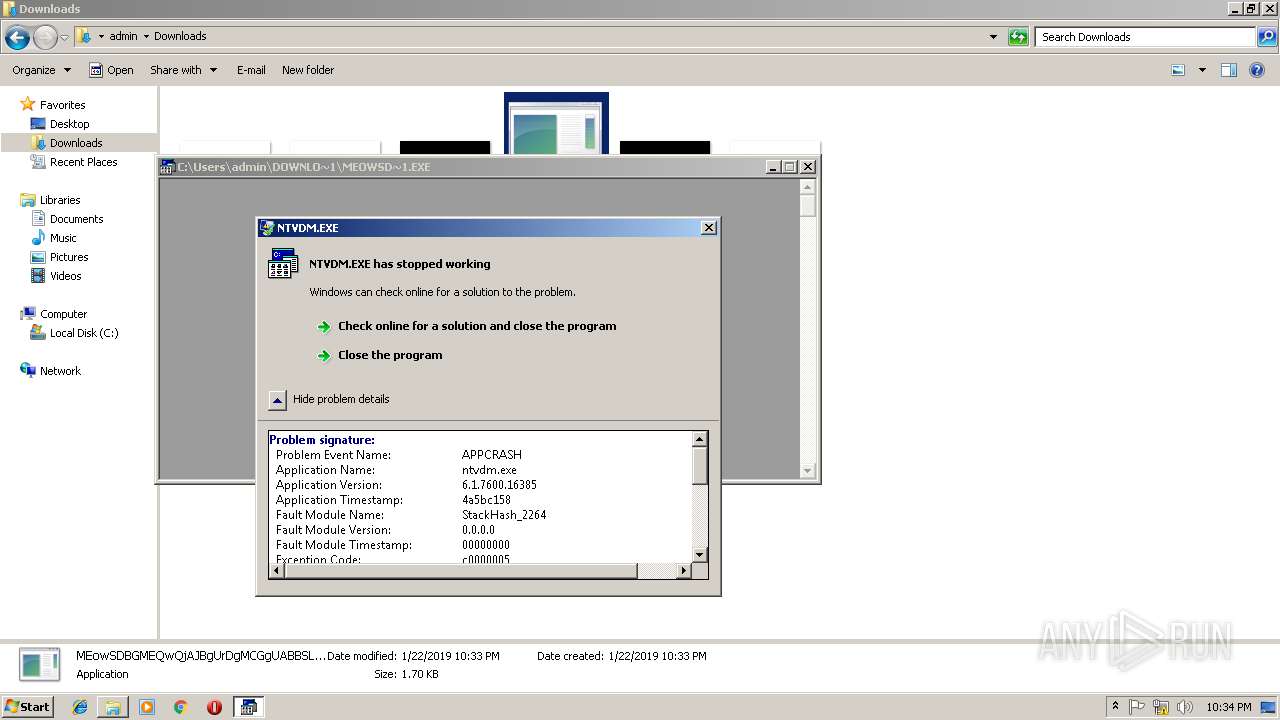The width and height of the screenshot is (1280, 720).
Task: Click the Search Downloads field
Action: (1146, 37)
